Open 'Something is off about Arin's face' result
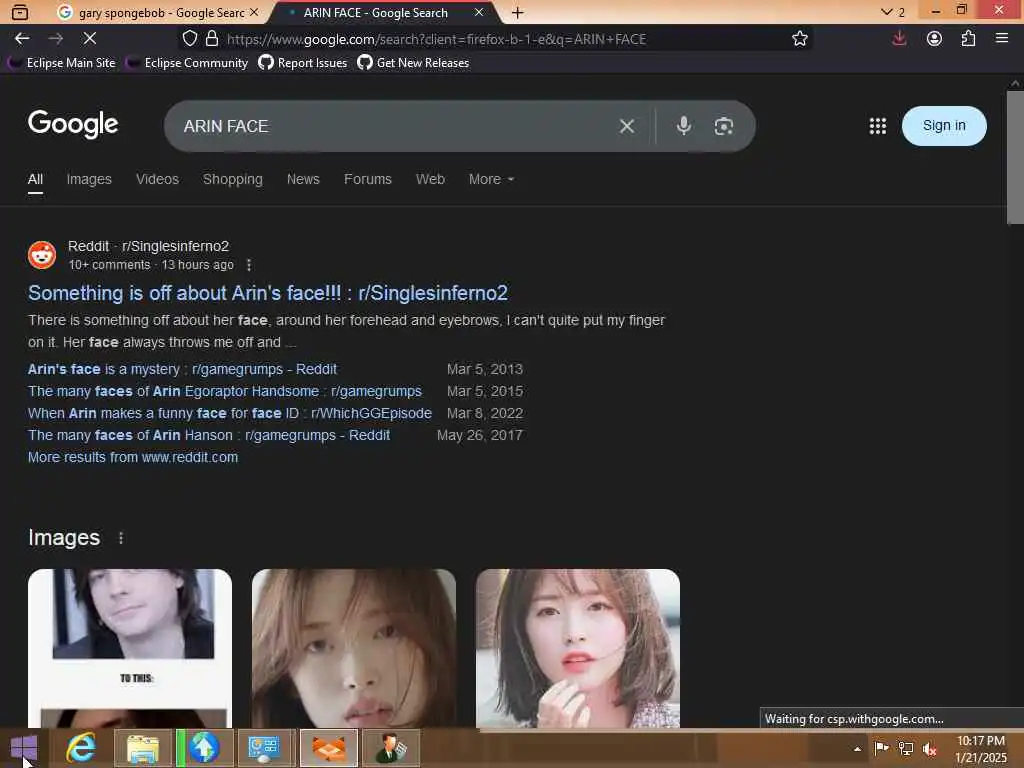The width and height of the screenshot is (1024, 768). point(268,293)
